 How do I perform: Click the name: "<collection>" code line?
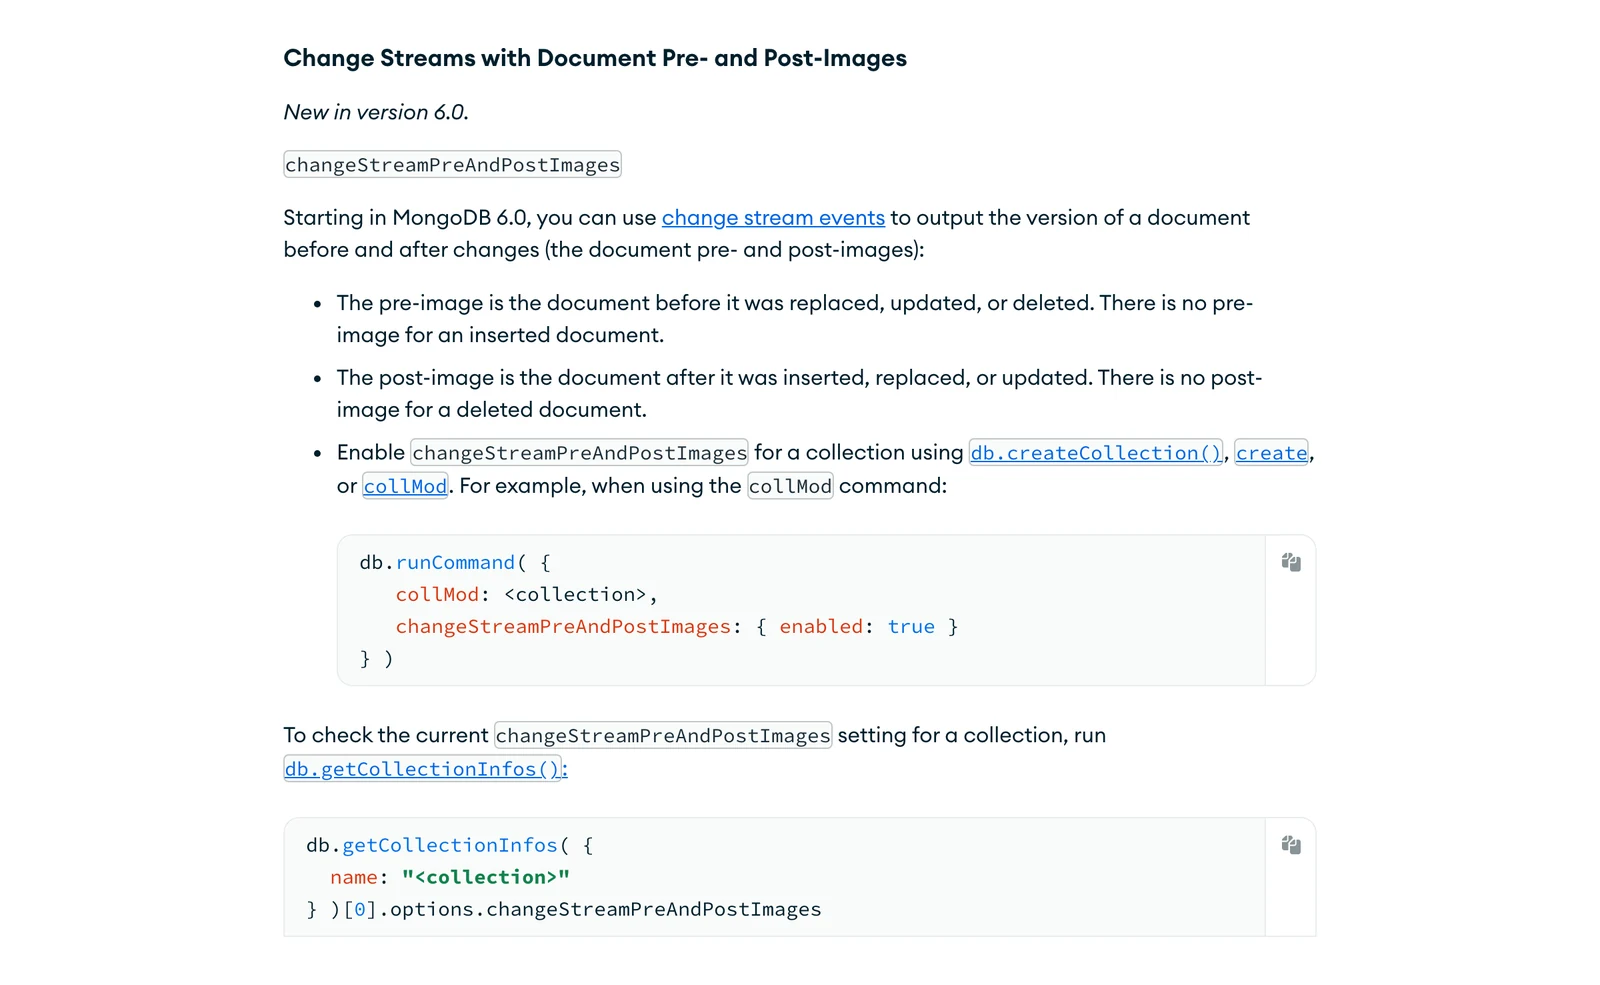(450, 877)
